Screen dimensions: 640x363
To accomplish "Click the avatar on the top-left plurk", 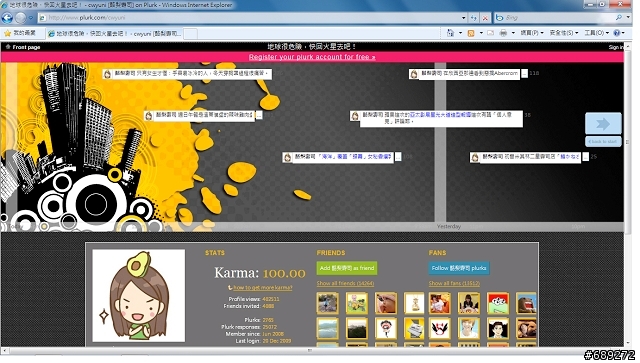I will (x=108, y=74).
